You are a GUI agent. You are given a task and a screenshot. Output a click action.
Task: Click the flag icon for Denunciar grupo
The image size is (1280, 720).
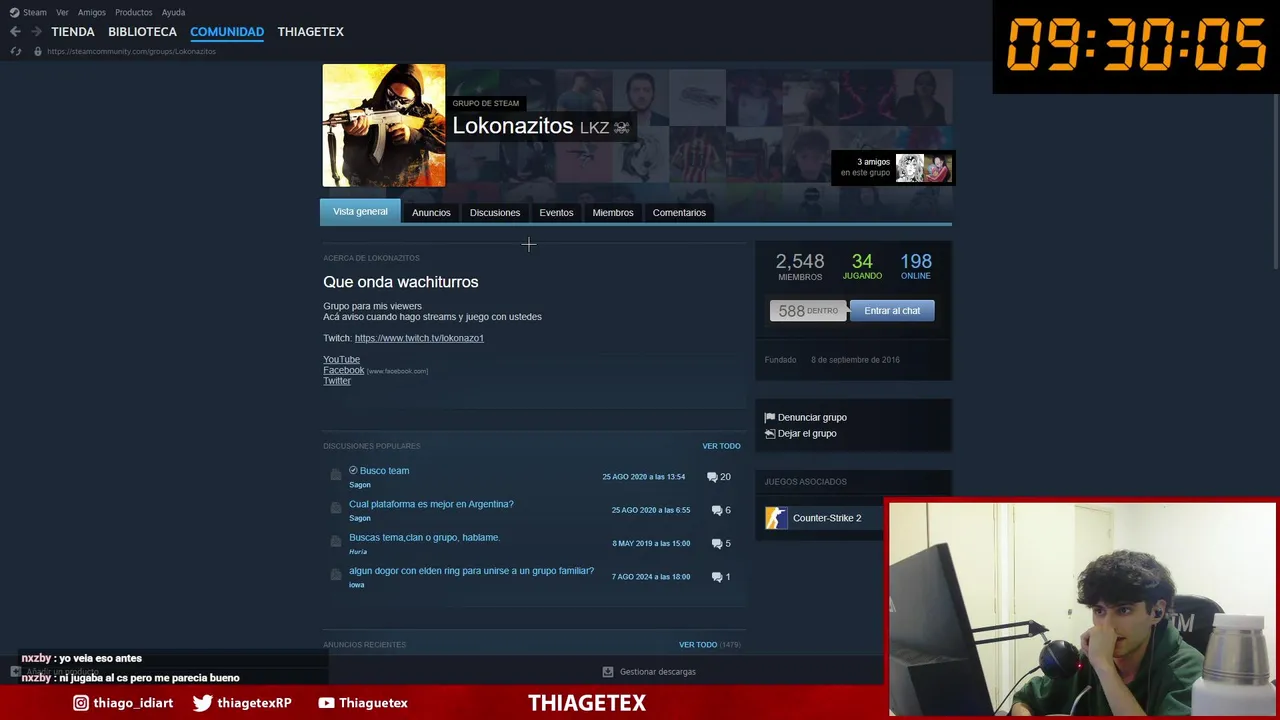[769, 417]
